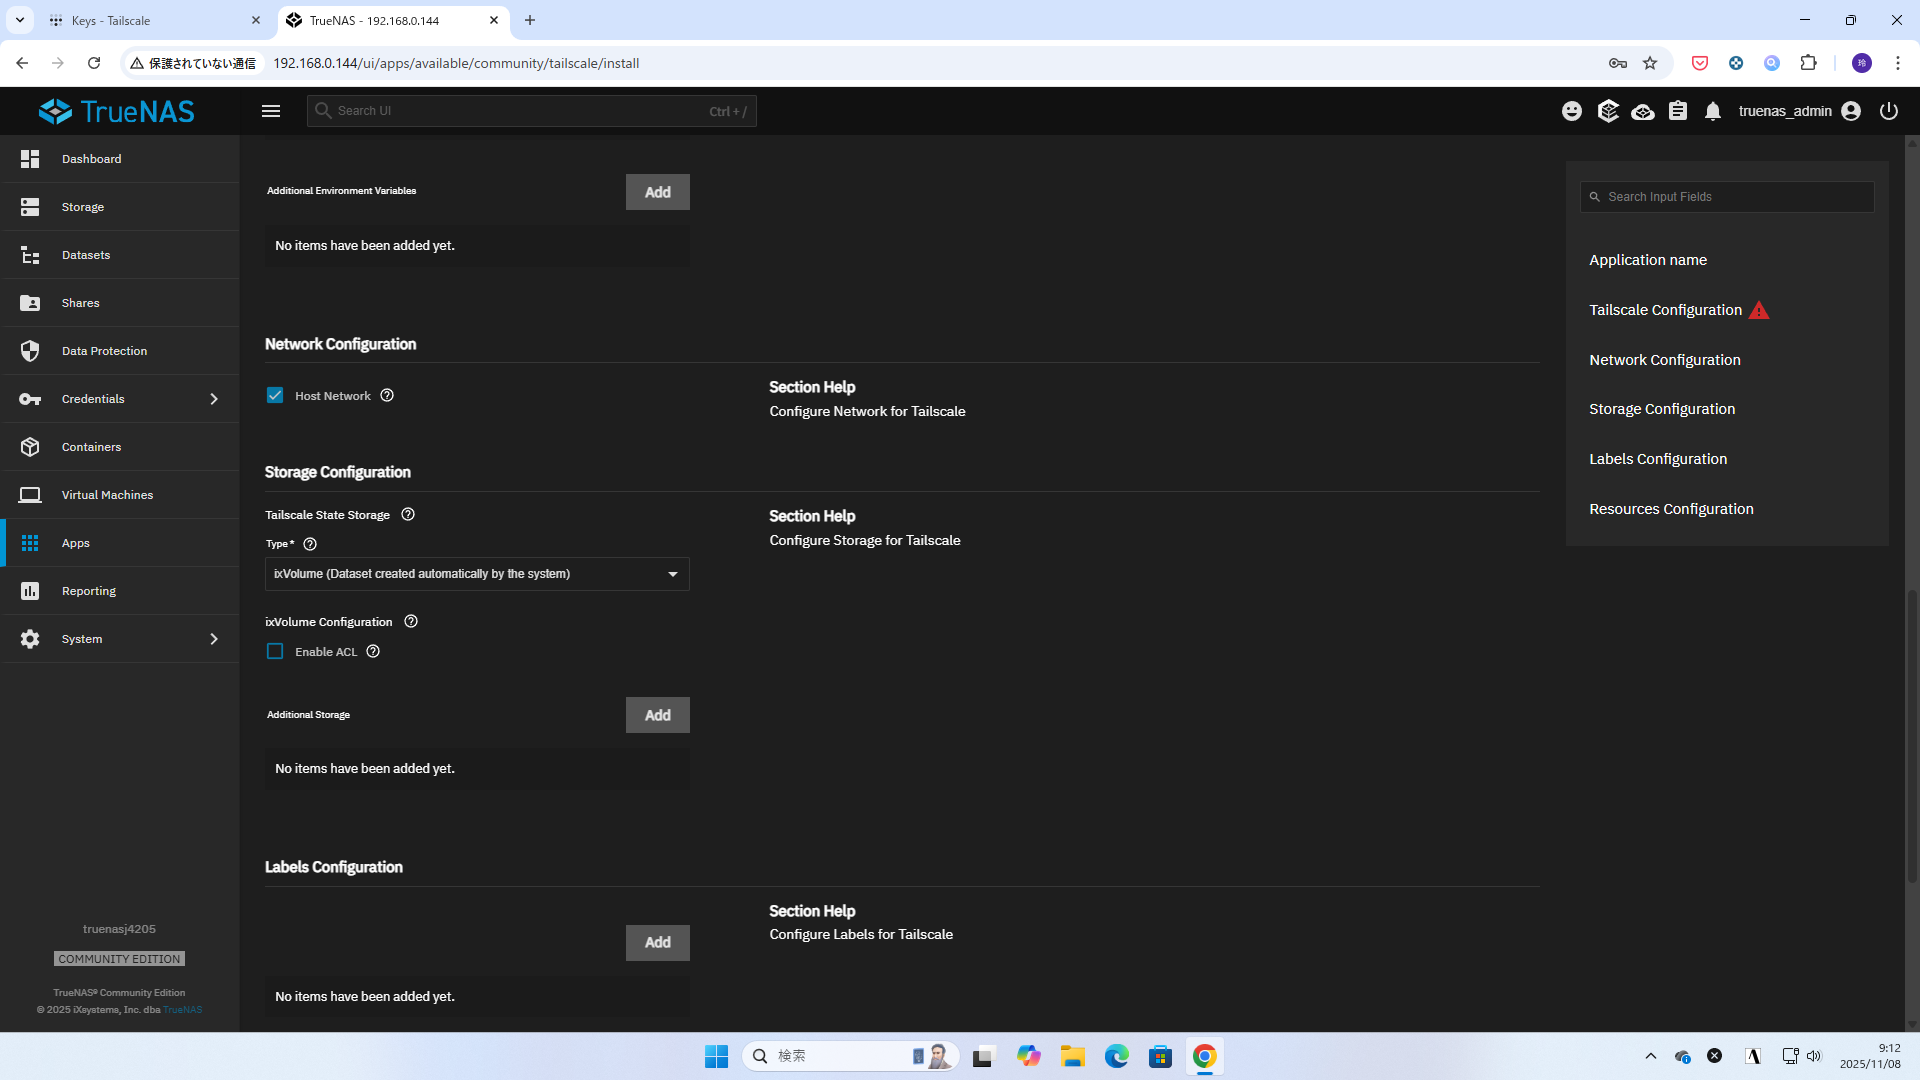Screen dimensions: 1920x1080
Task: Open the alerts bell icon
Action: (1713, 111)
